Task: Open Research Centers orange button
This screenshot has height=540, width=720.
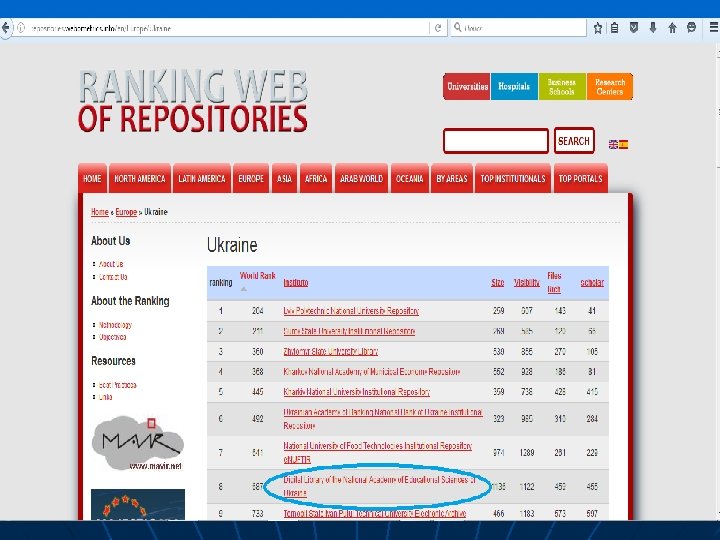Action: pos(609,86)
